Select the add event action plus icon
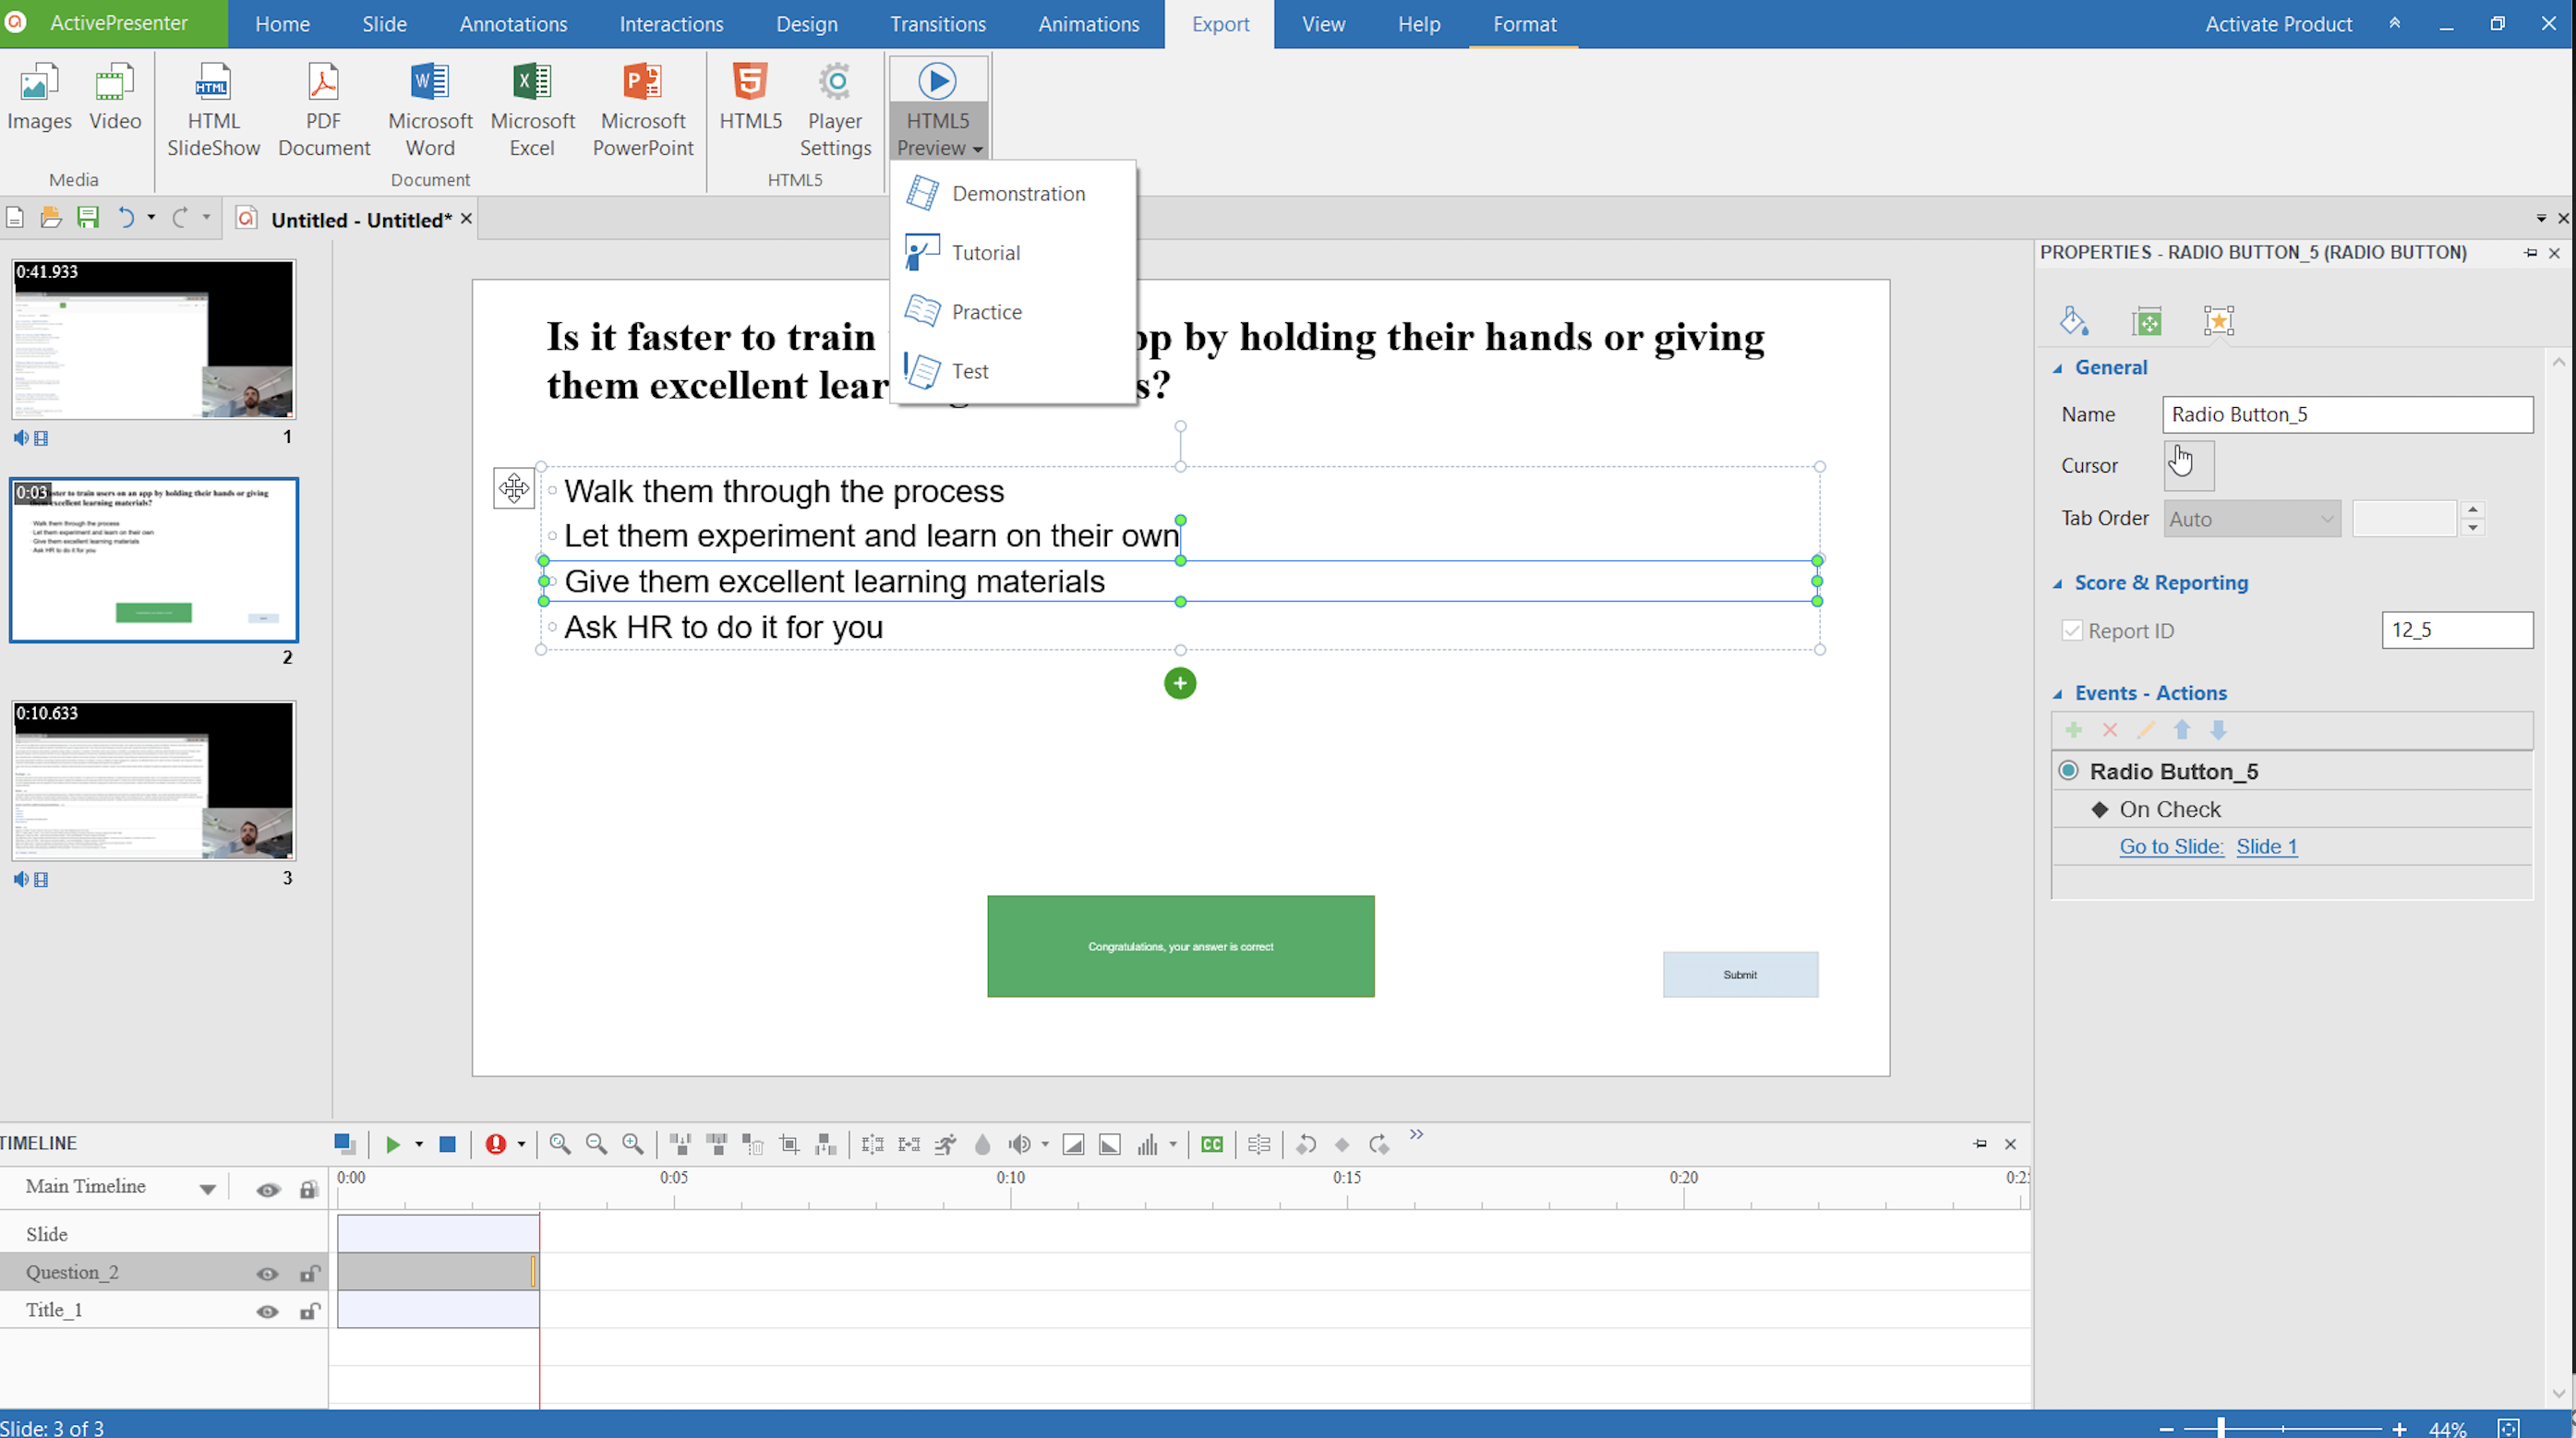Image resolution: width=2576 pixels, height=1438 pixels. [2076, 729]
